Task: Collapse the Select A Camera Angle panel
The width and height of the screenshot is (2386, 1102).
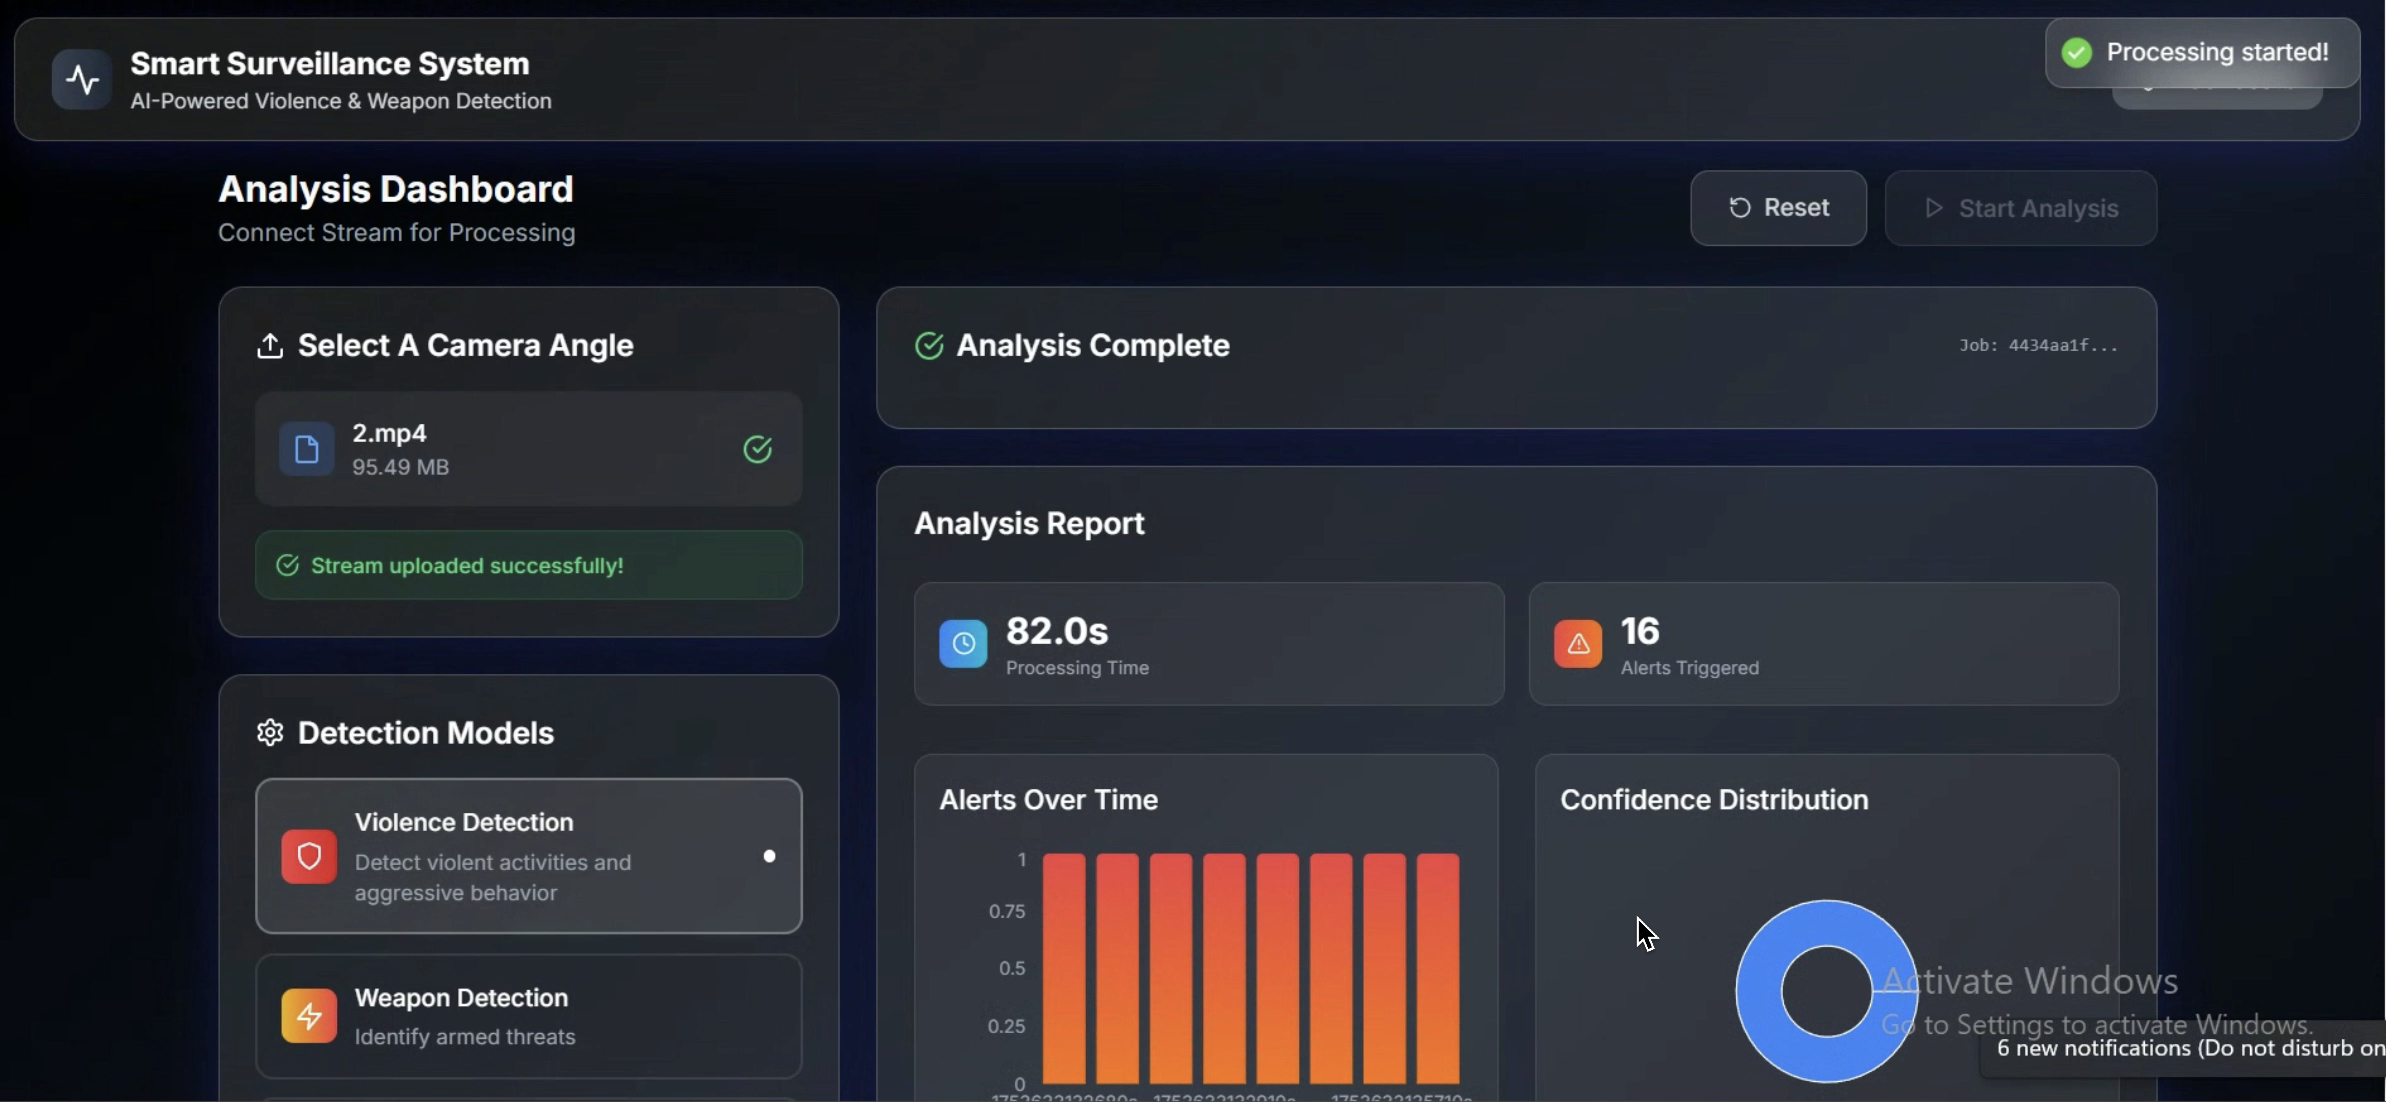Action: 465,345
